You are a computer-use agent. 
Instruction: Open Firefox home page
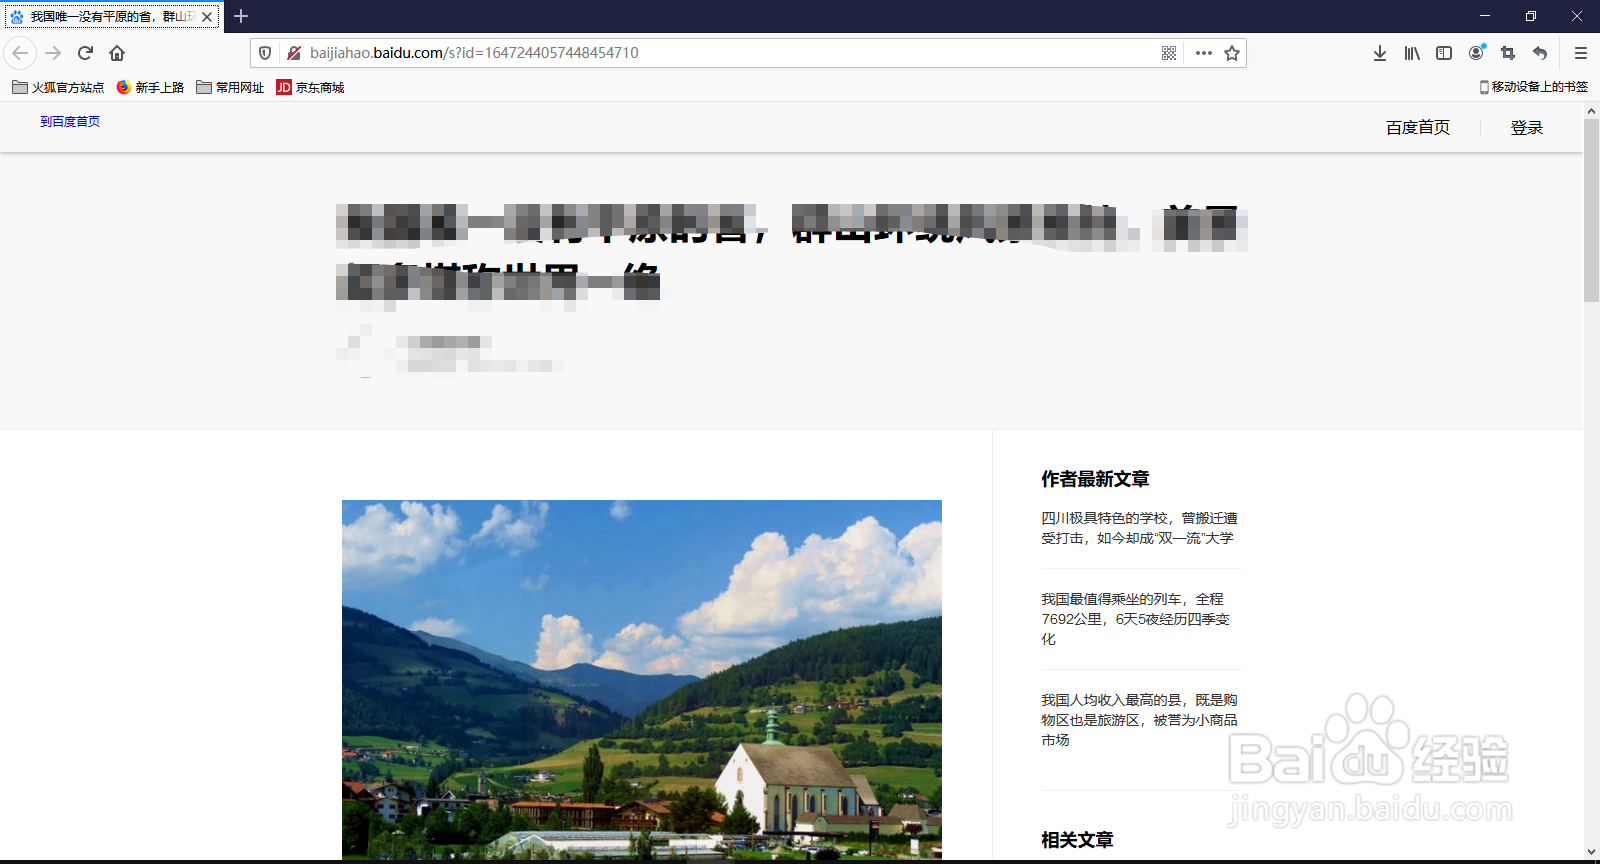coord(117,53)
